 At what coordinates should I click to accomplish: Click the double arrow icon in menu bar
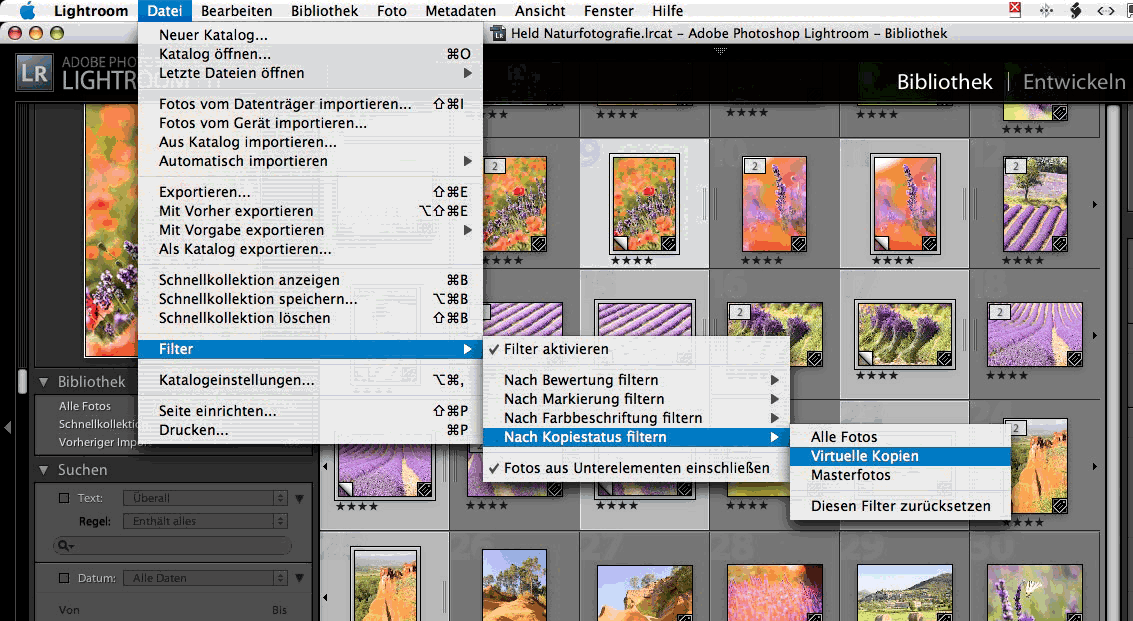(1106, 11)
